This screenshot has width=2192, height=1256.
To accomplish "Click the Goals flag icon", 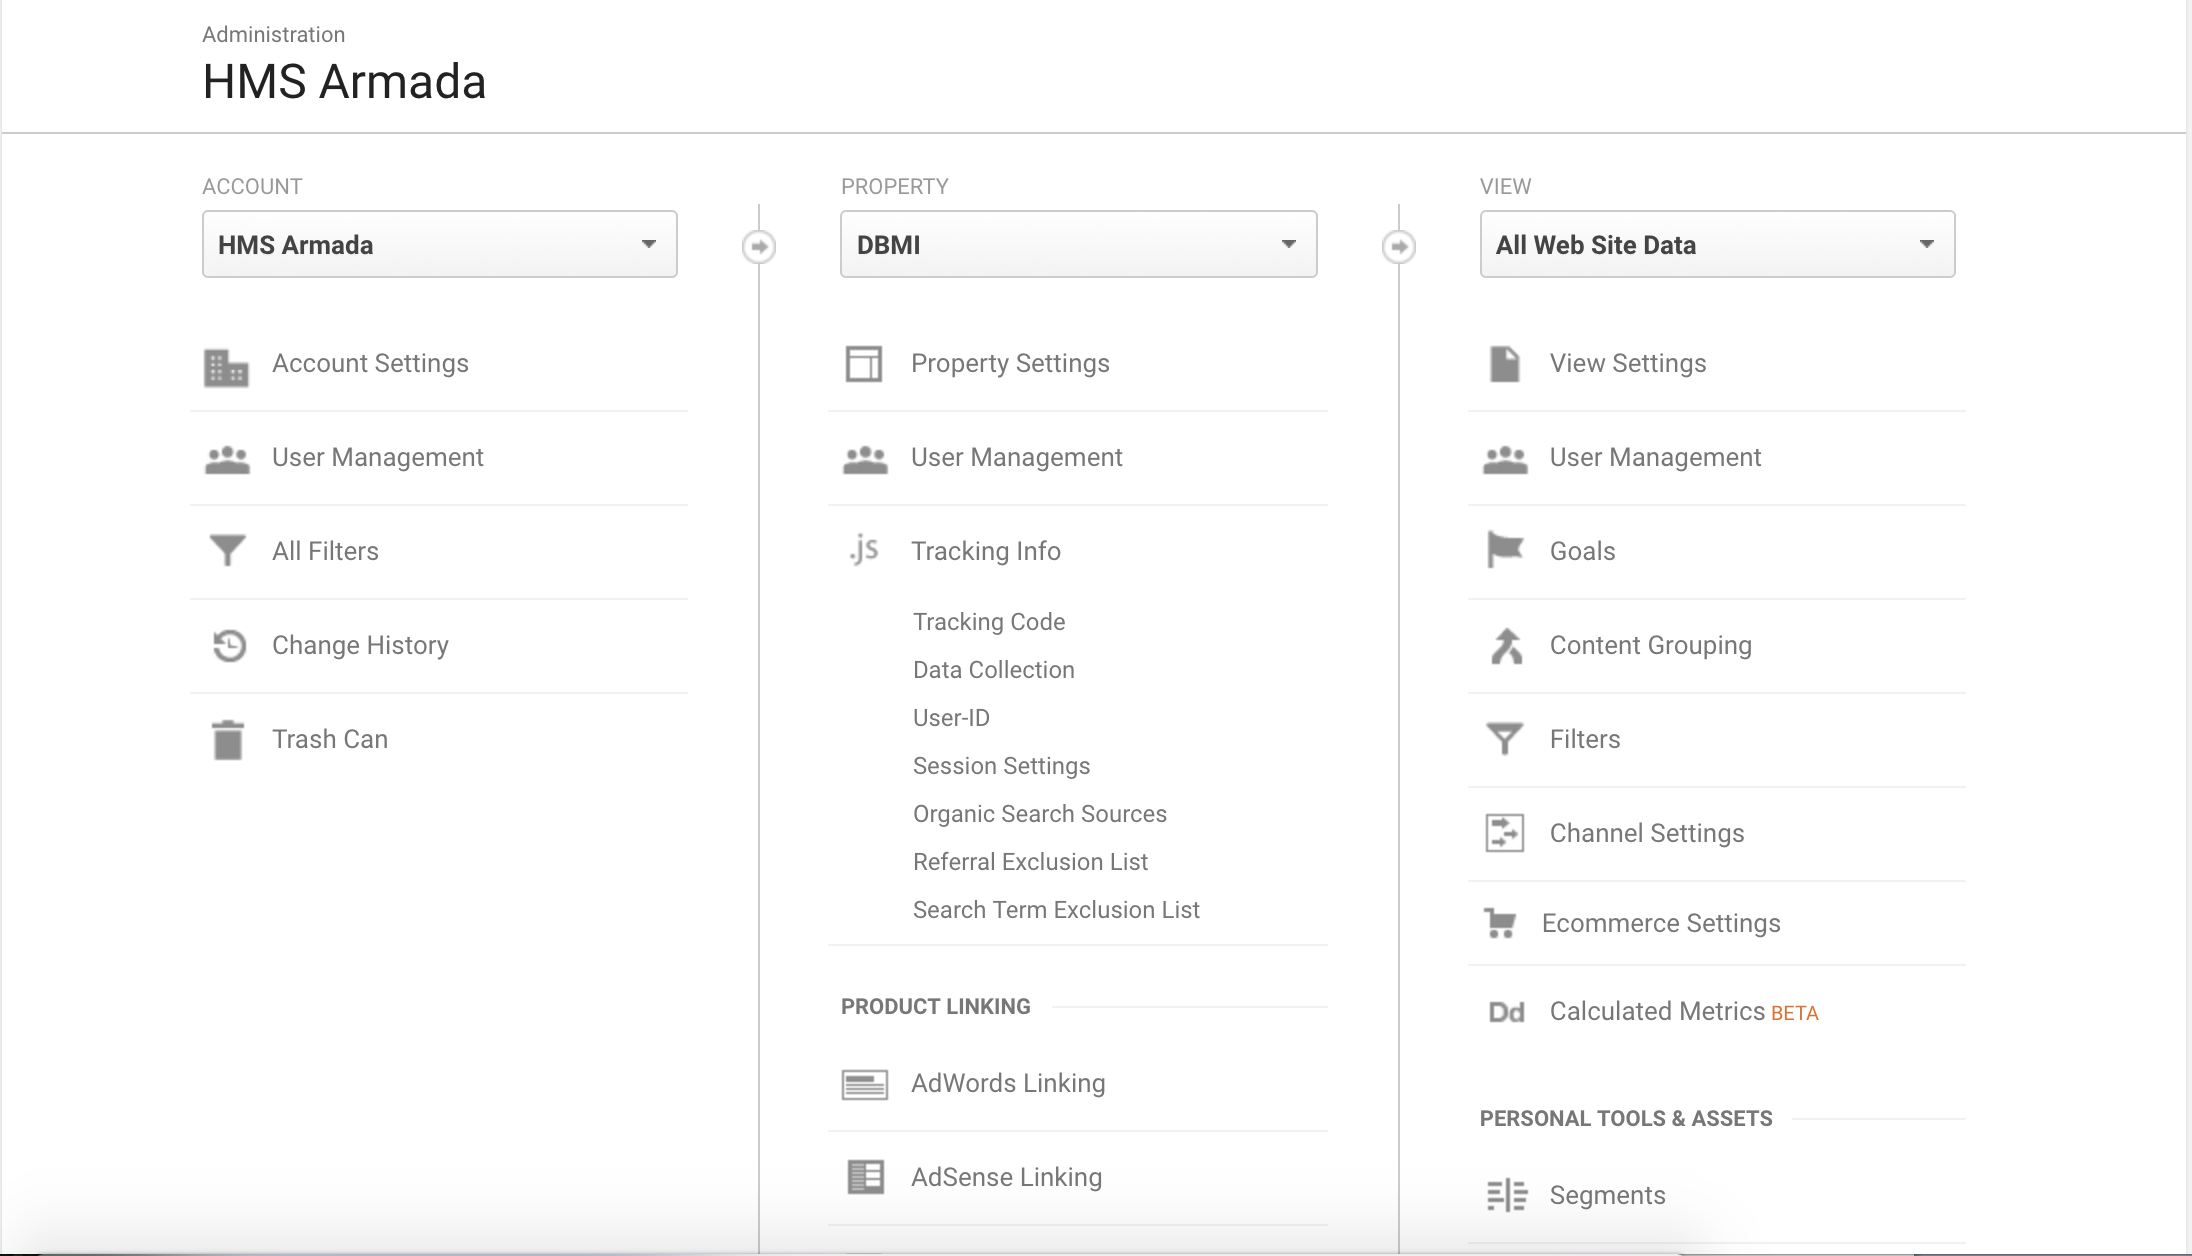I will pos(1505,550).
